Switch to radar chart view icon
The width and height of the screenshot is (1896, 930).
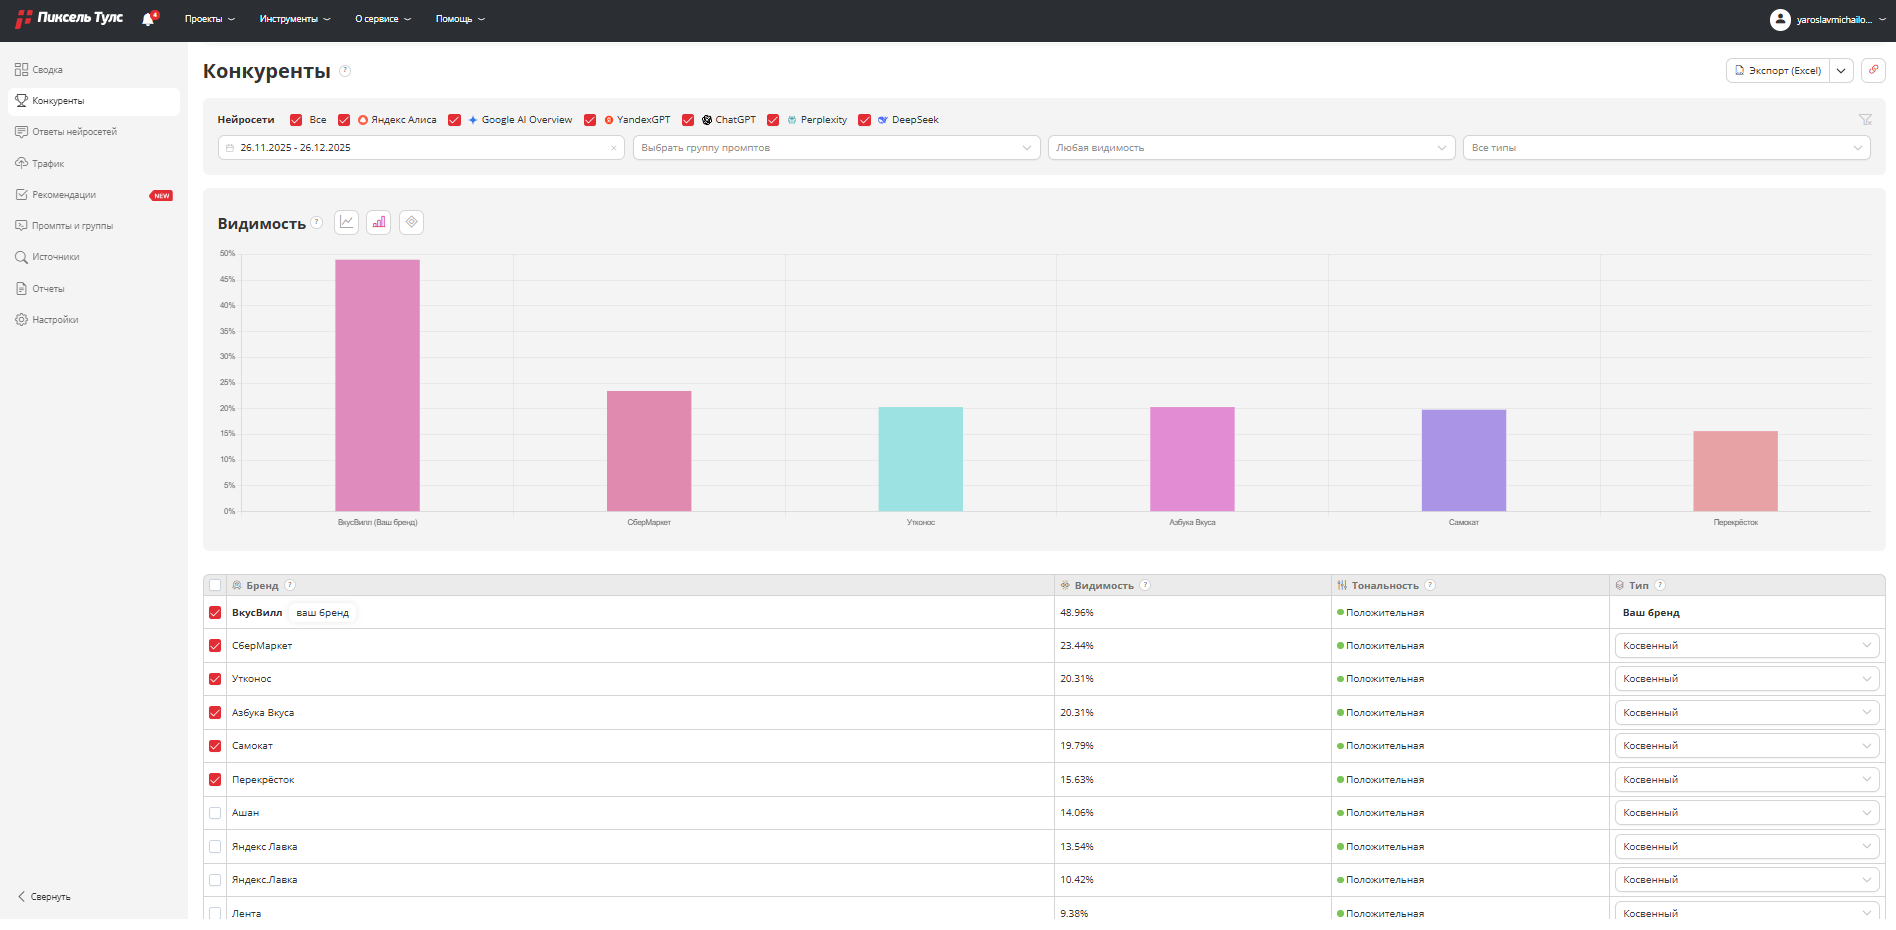point(411,222)
